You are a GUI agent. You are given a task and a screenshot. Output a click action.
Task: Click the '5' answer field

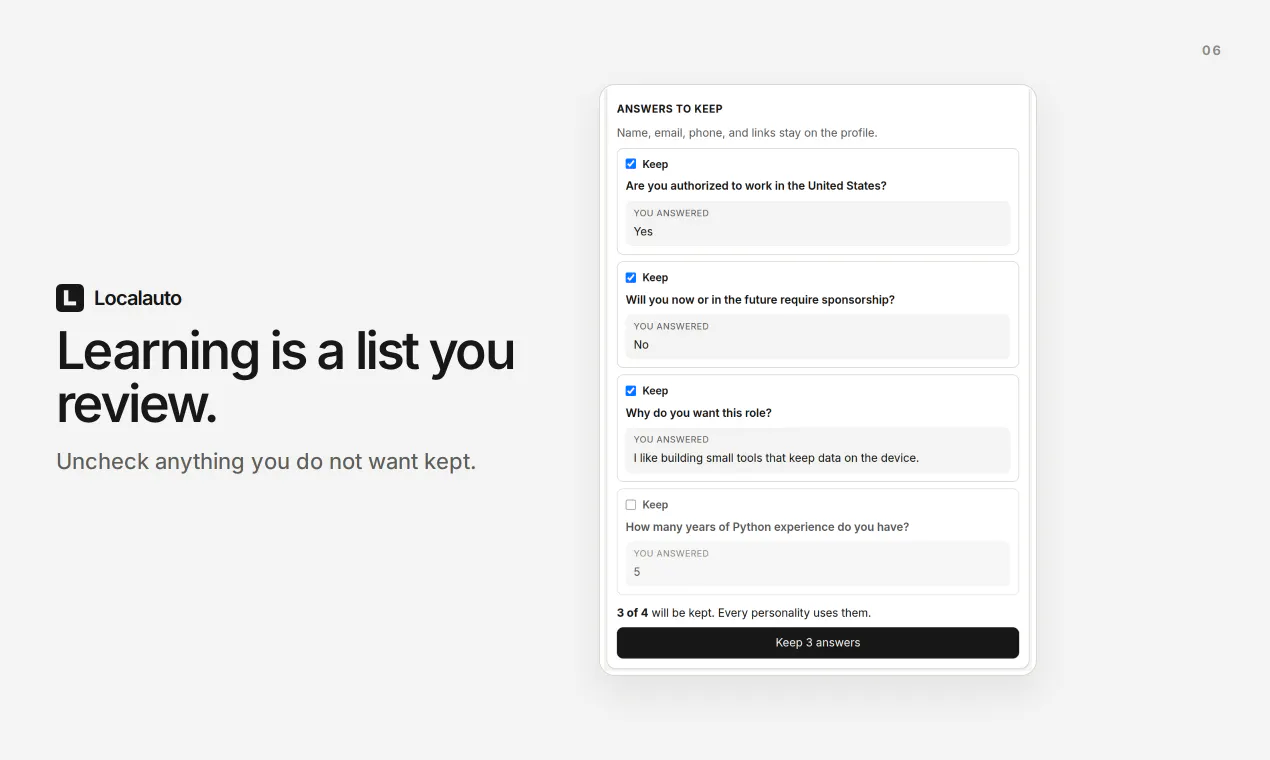[x=818, y=564]
